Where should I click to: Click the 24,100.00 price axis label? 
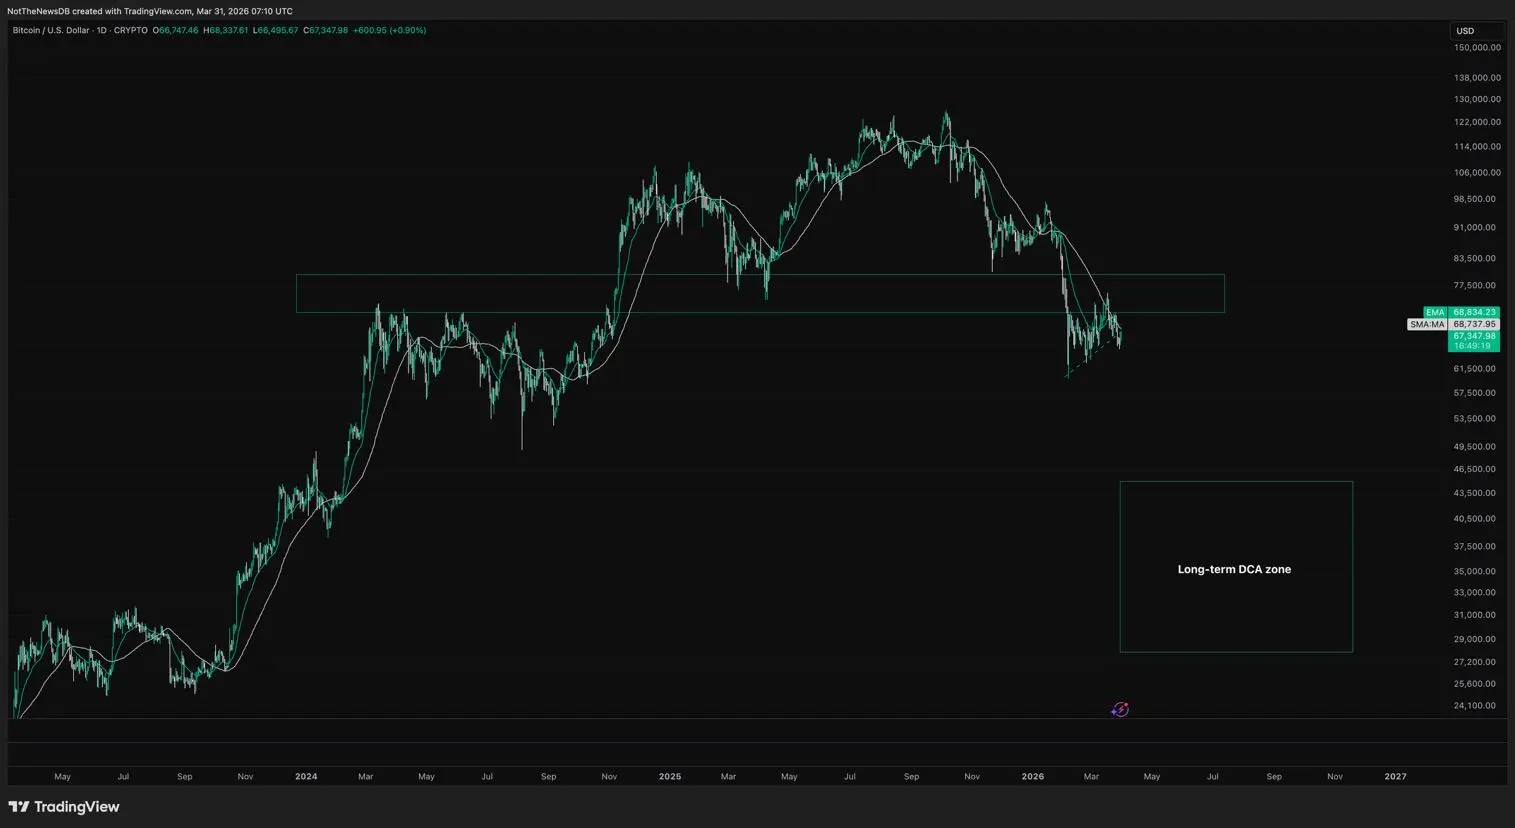click(1475, 705)
